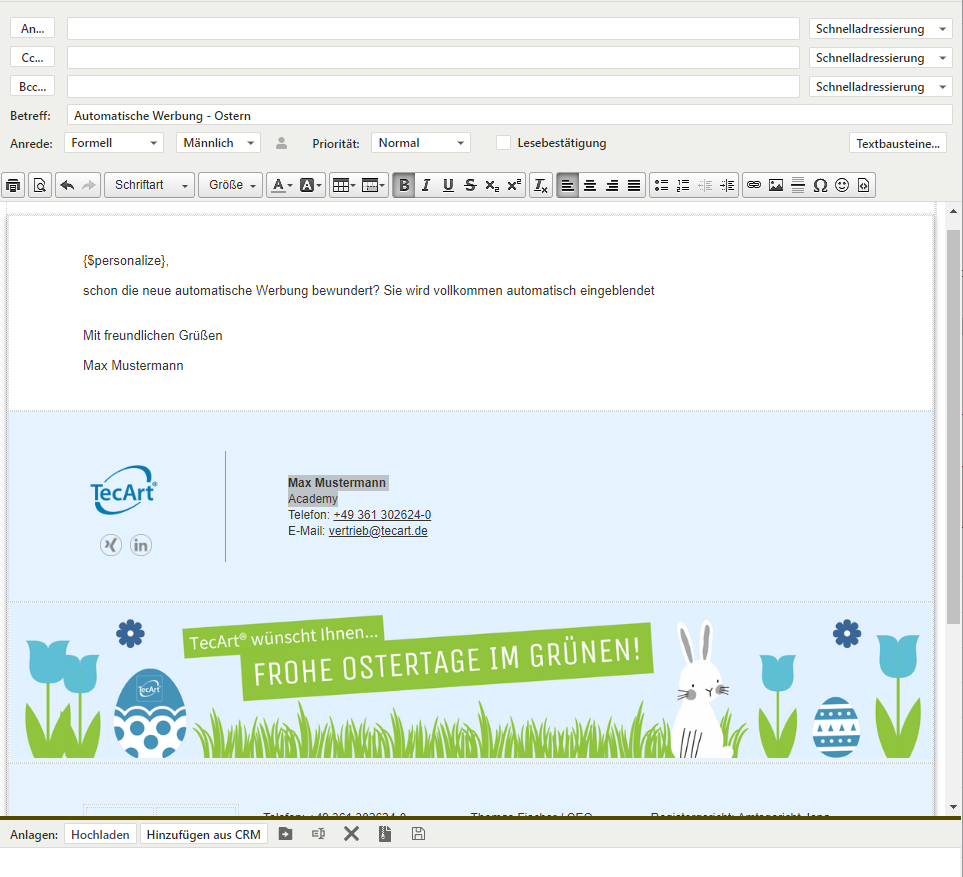This screenshot has height=877, width=963.
Task: Click into the Betreff subject field
Action: pyautogui.click(x=510, y=115)
